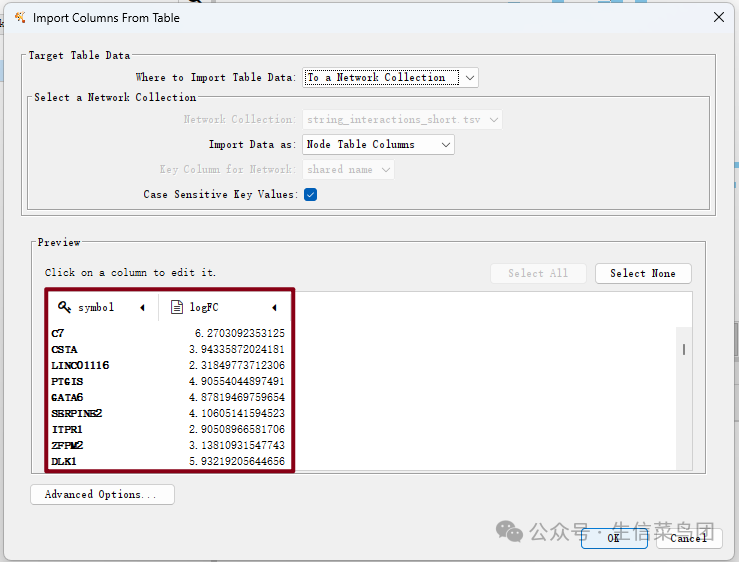Image resolution: width=739 pixels, height=562 pixels.
Task: Open the Network Collection dropdown
Action: [x=402, y=120]
